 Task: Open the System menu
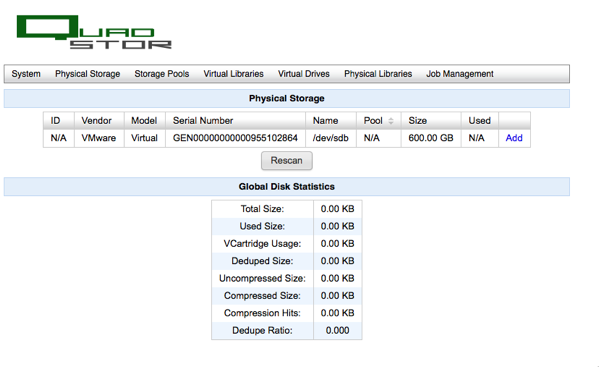coord(26,74)
